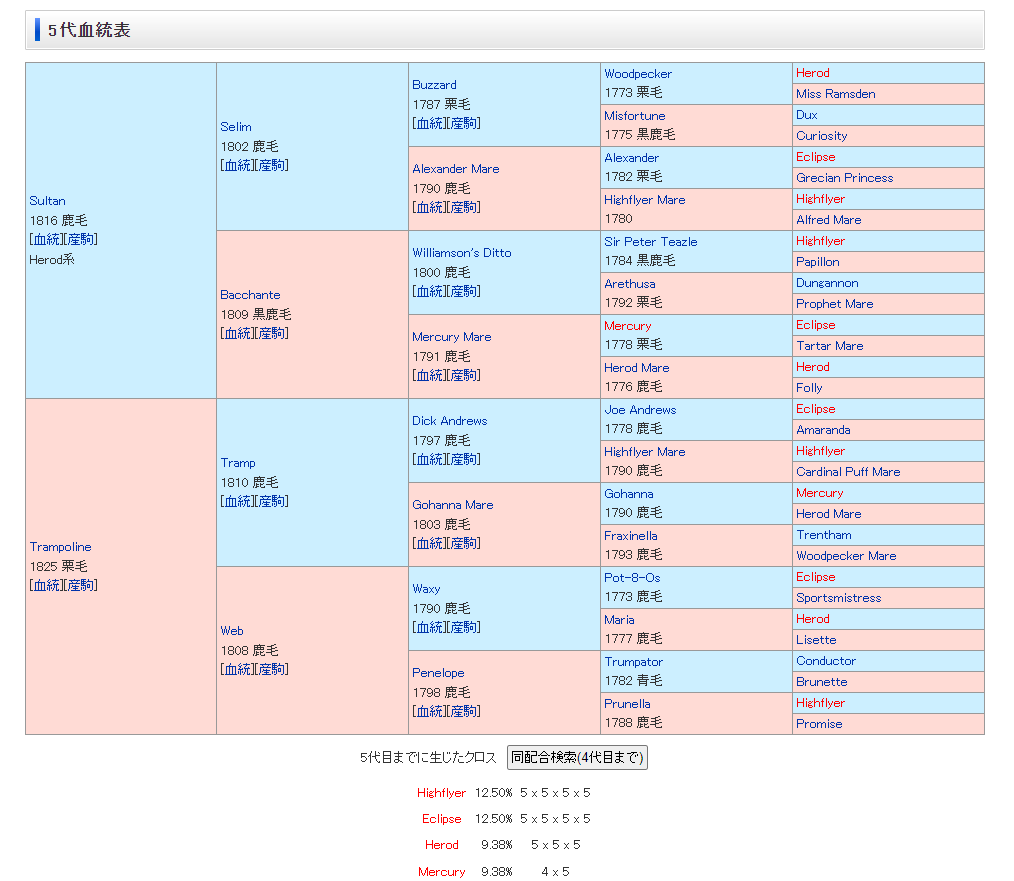This screenshot has height=881, width=1014.
Task: Click the 同配合検索(4代目まで) button
Action: pyautogui.click(x=577, y=758)
